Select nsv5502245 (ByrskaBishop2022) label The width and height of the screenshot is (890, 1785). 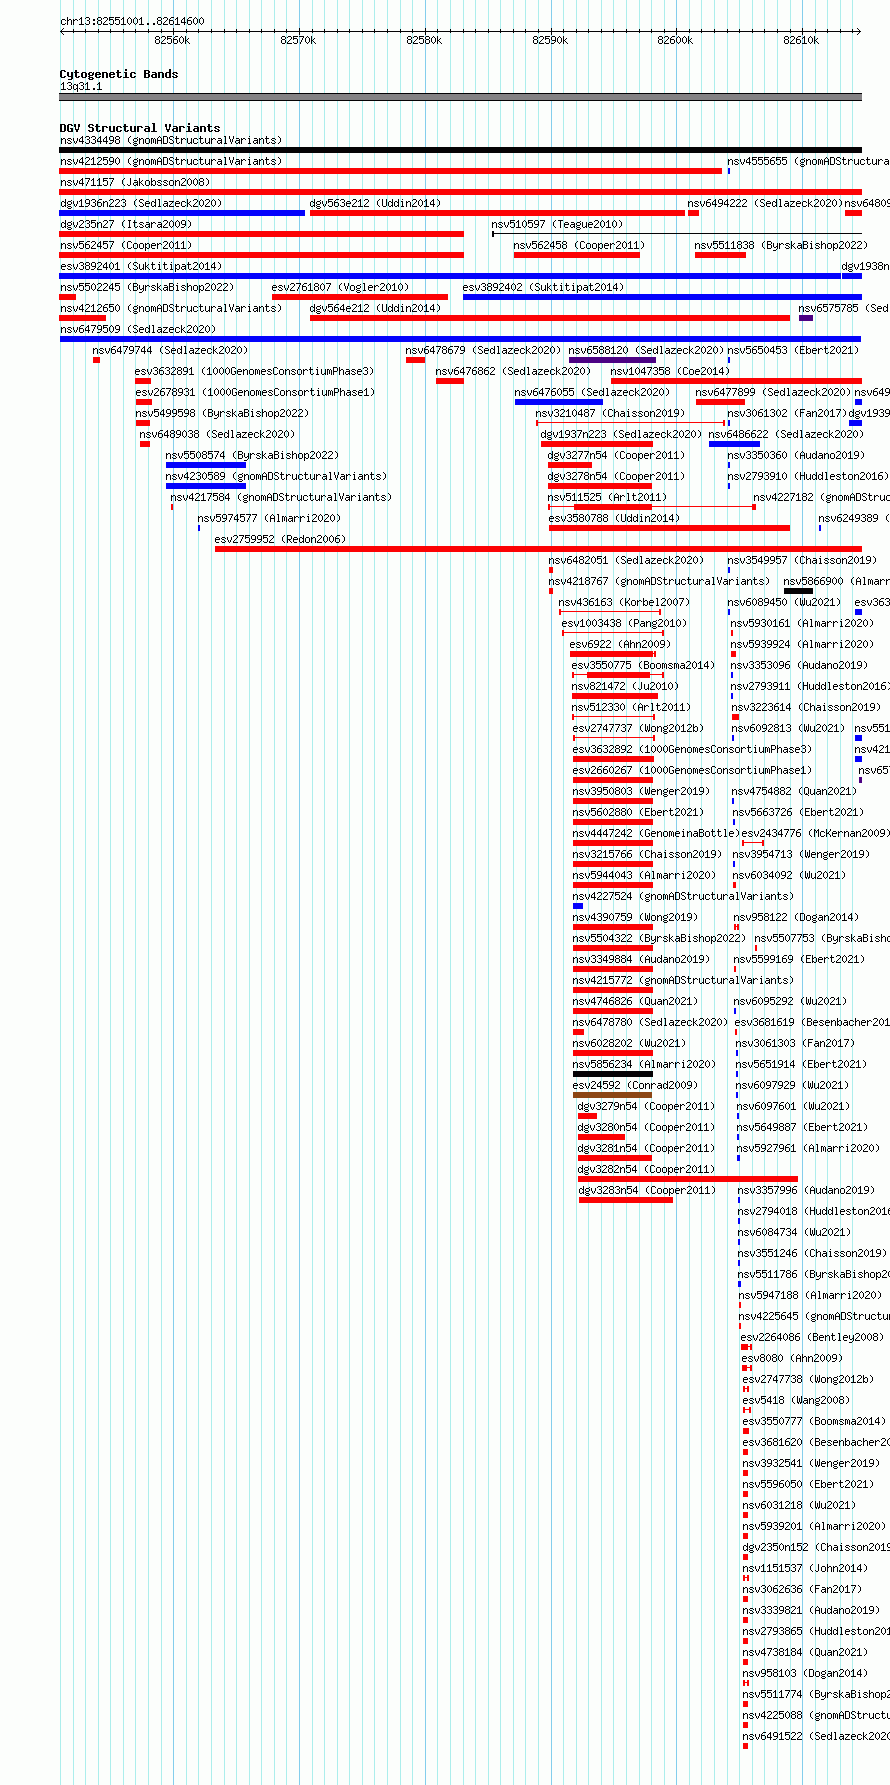(x=147, y=287)
